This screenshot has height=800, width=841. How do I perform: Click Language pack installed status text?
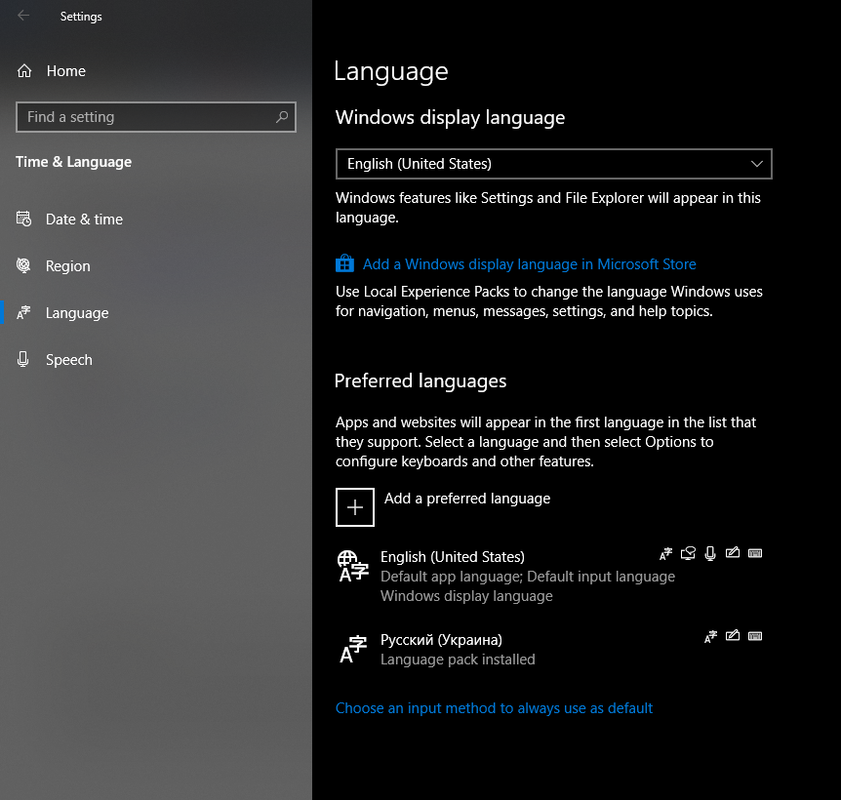point(458,659)
